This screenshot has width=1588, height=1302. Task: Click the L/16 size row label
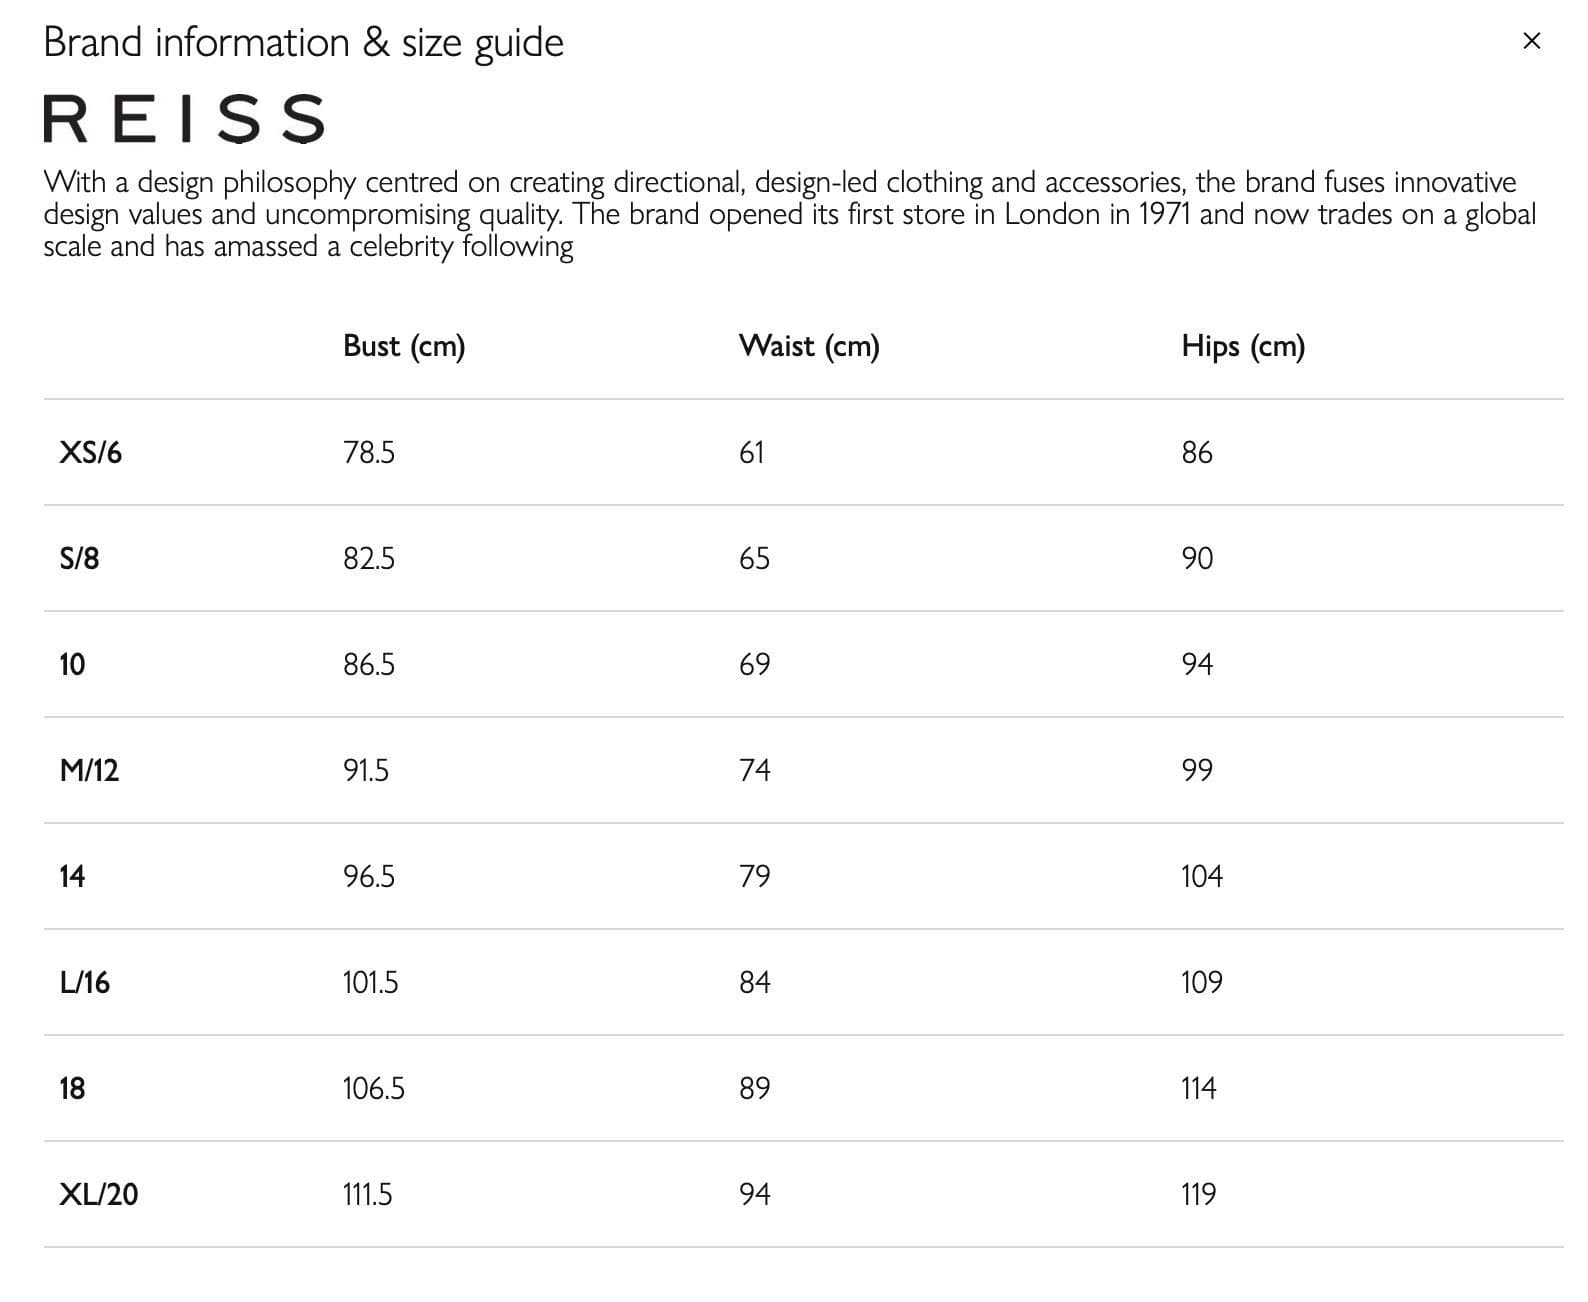(x=85, y=983)
